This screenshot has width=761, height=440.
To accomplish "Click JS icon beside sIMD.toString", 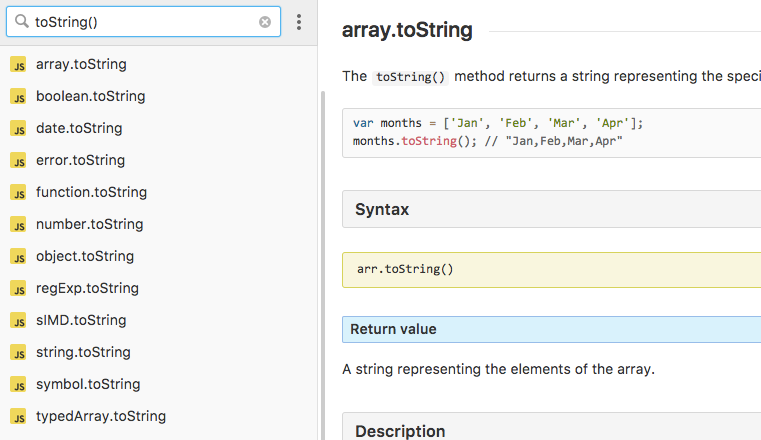I will point(18,321).
